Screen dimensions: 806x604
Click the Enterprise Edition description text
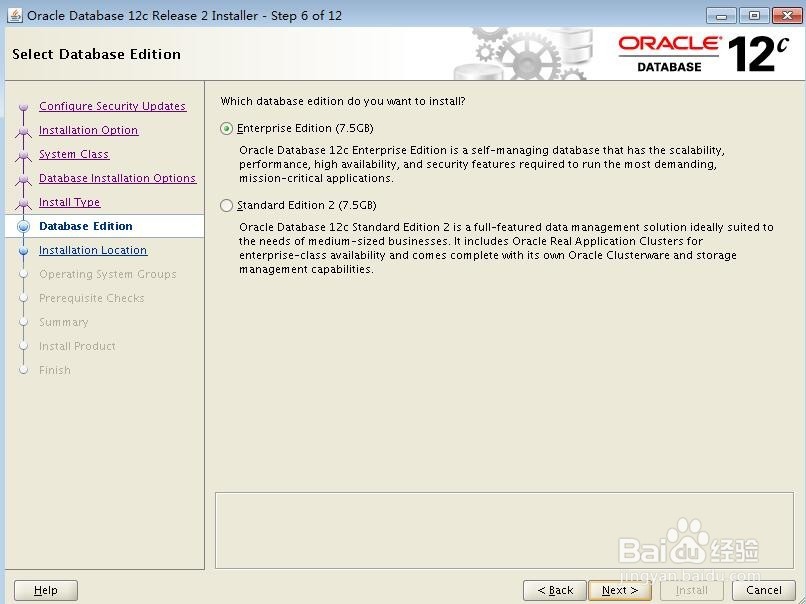click(x=482, y=164)
